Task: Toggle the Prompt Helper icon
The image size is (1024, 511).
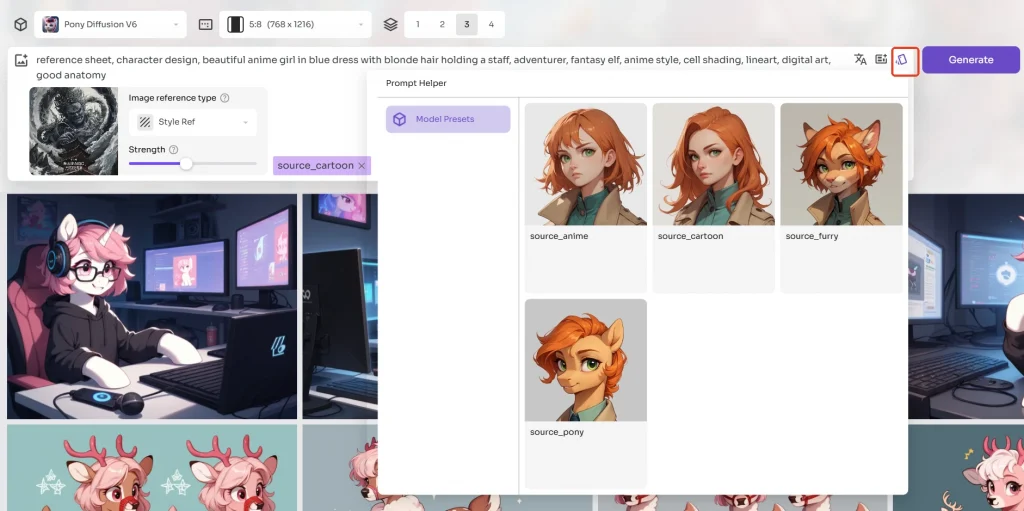Action: (x=904, y=60)
